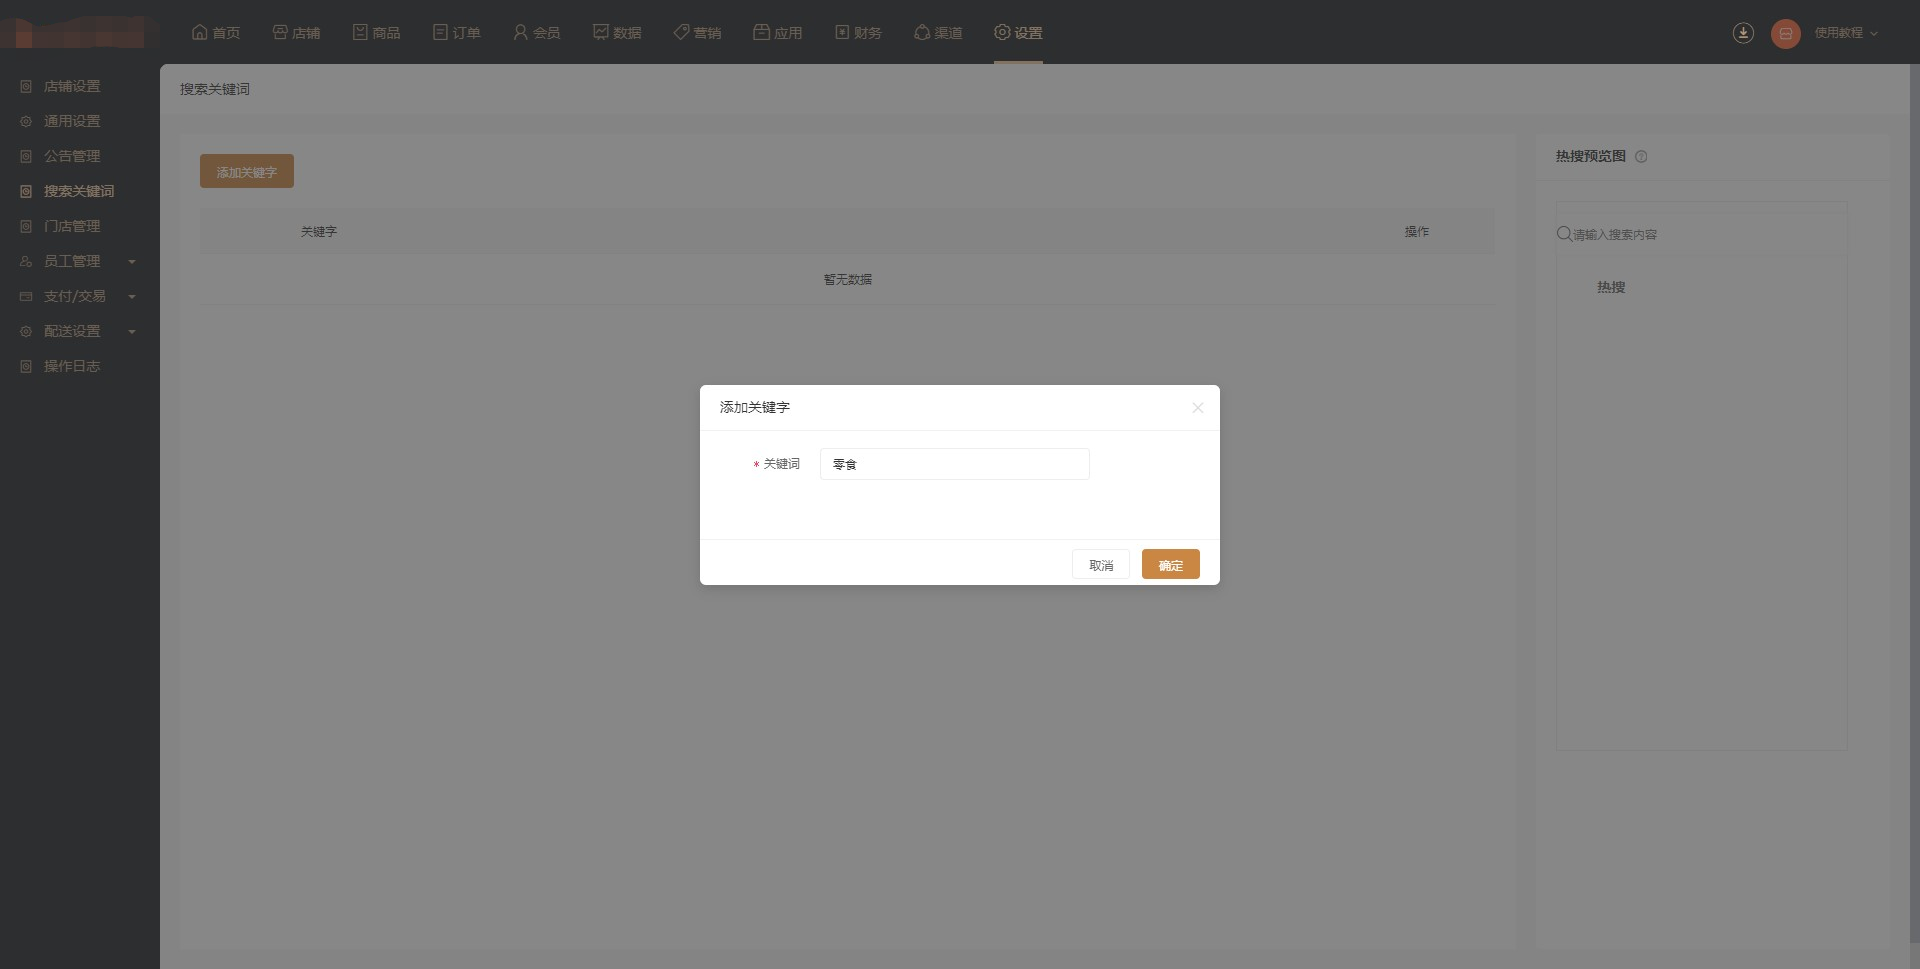This screenshot has width=1920, height=969.
Task: Click the help icon beside 热搜预览图
Action: [1641, 157]
